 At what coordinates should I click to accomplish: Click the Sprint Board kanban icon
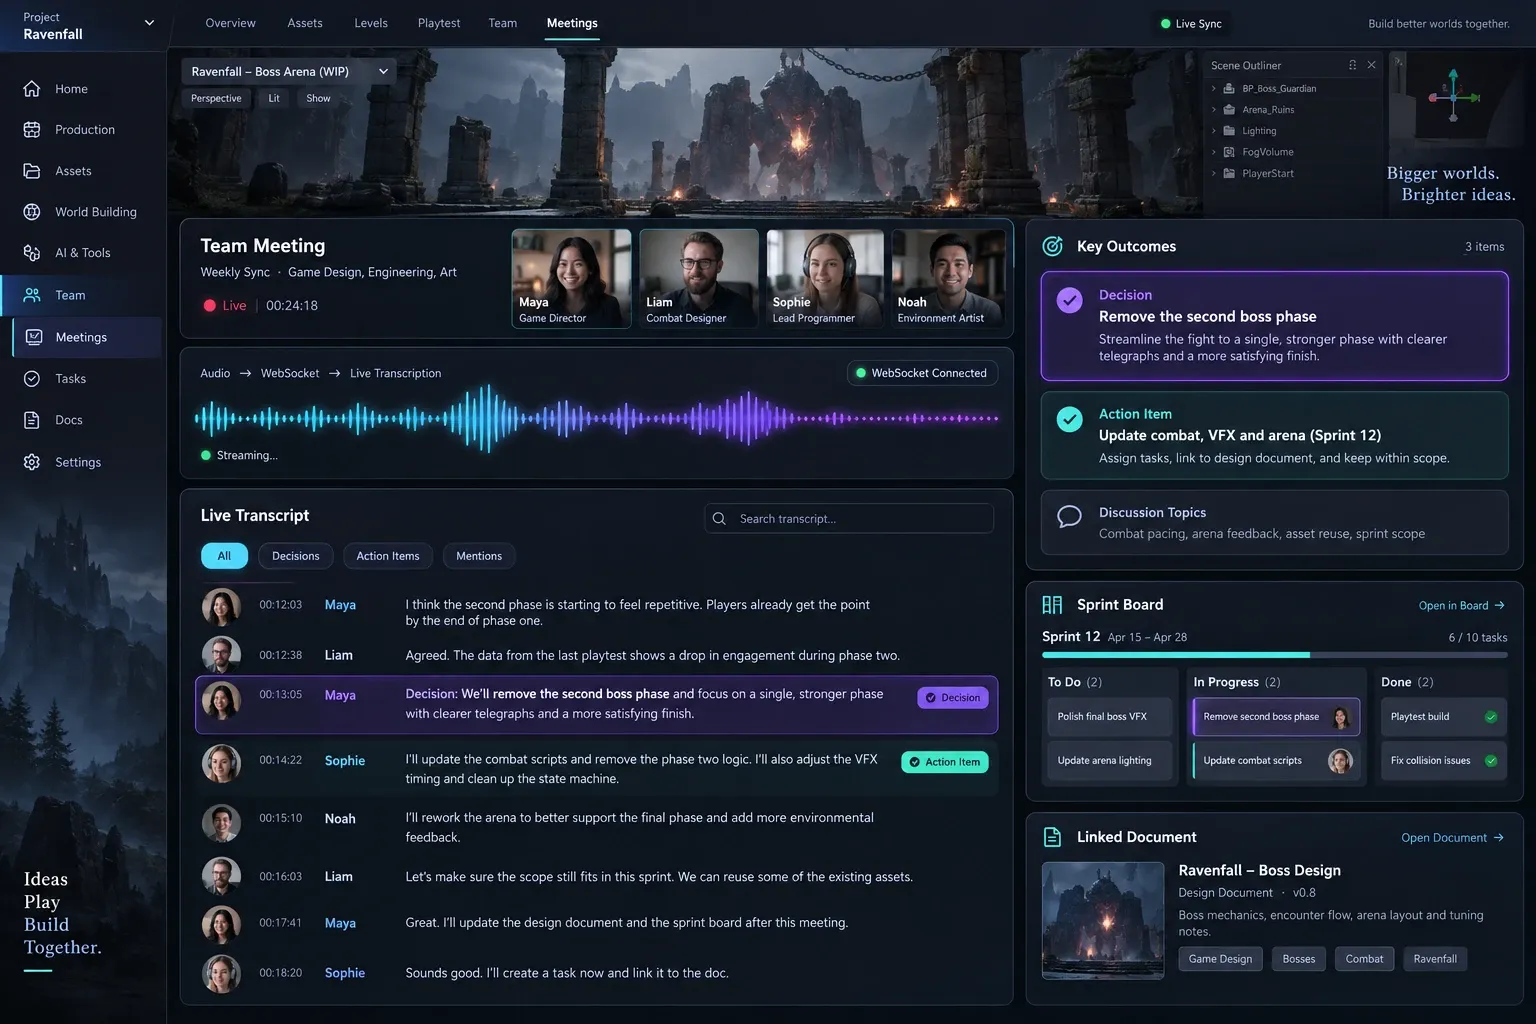coord(1052,605)
